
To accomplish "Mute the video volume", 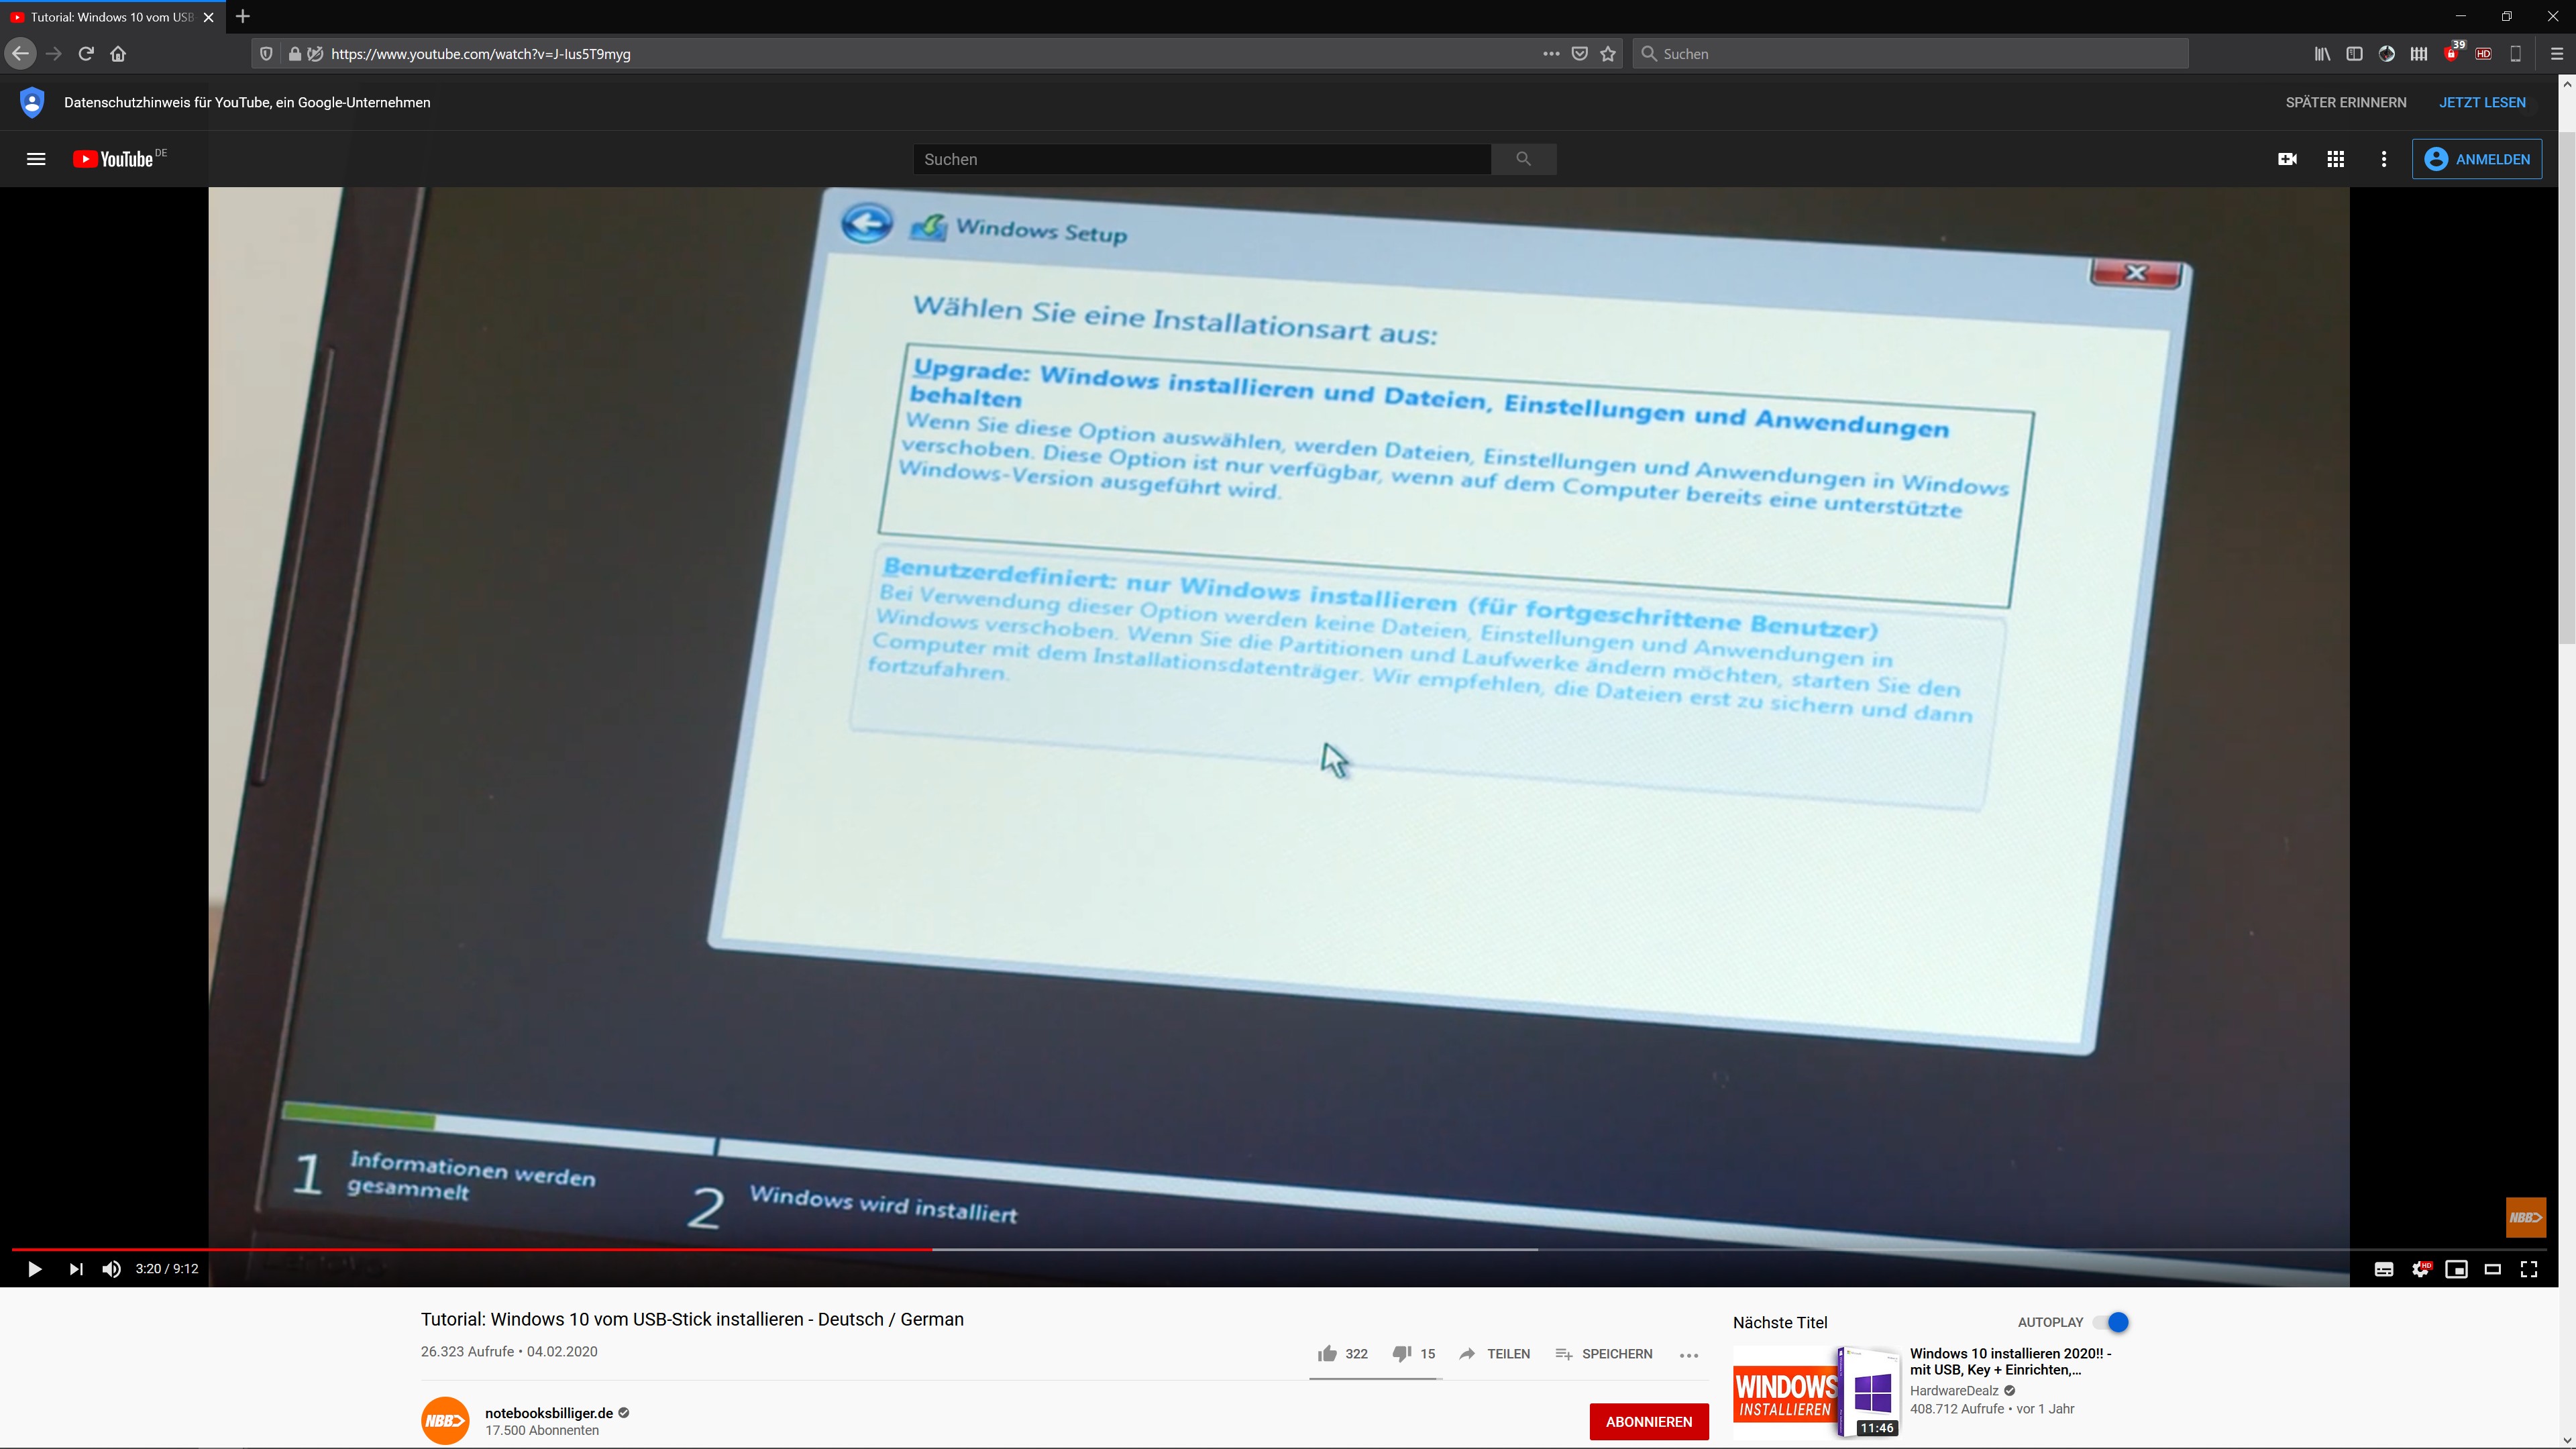I will 112,1269.
